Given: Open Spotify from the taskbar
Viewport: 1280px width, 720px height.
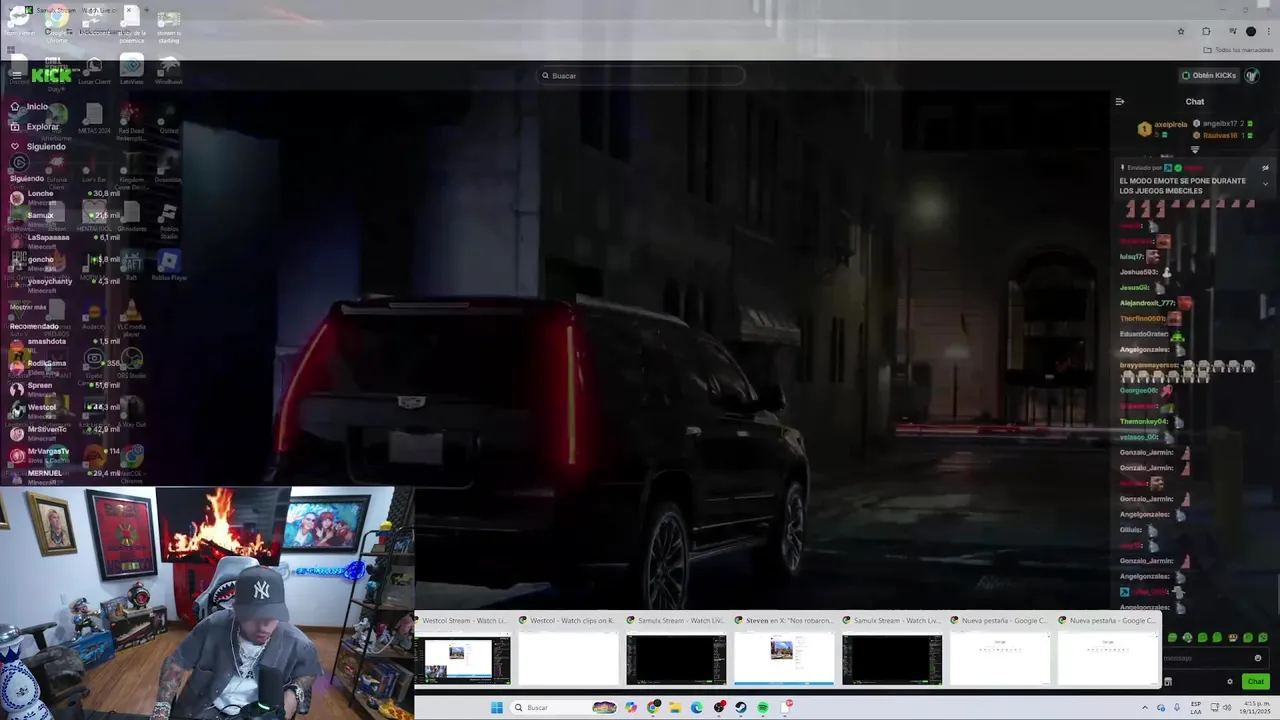Looking at the screenshot, I should tap(763, 708).
